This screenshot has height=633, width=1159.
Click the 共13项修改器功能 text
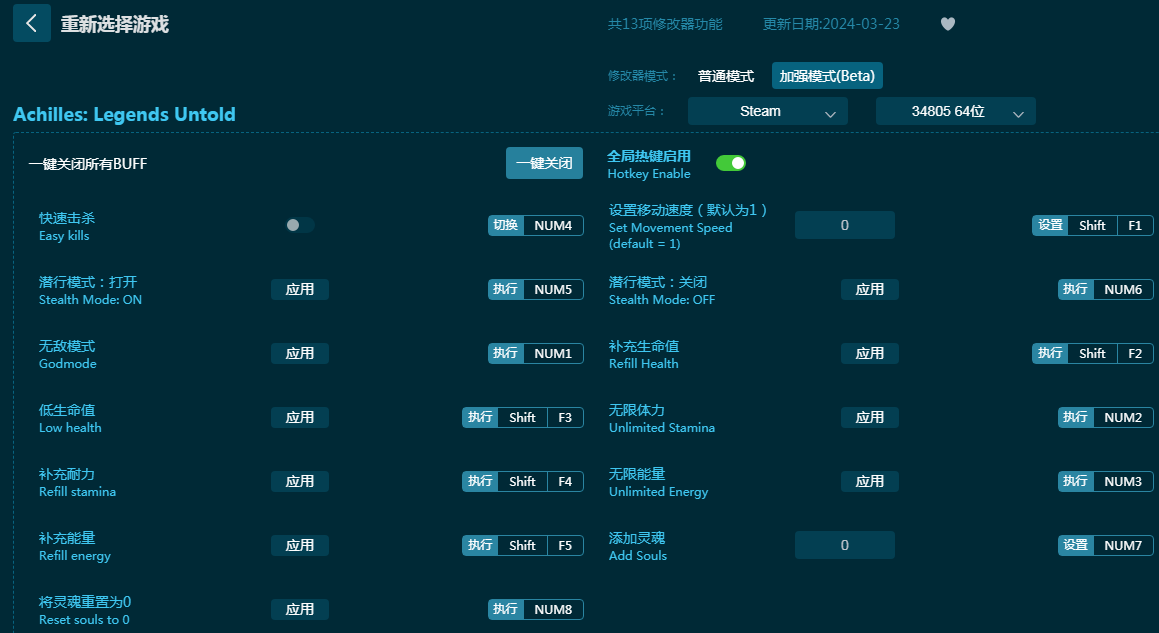click(x=665, y=24)
